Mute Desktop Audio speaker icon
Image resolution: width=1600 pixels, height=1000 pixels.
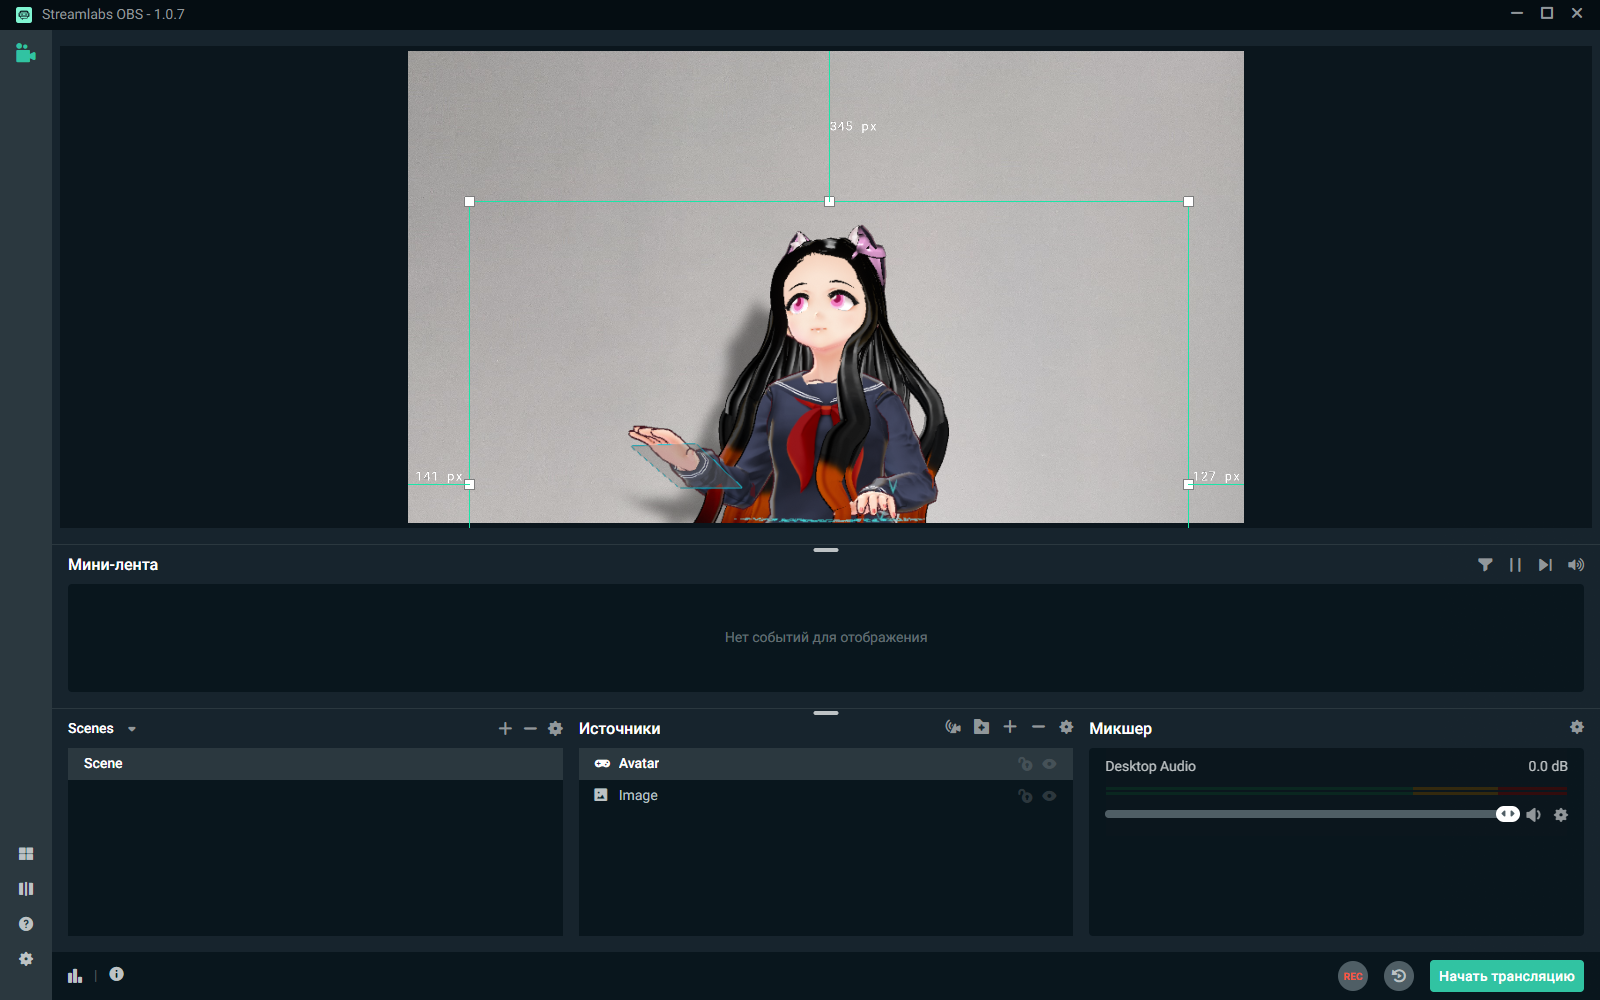pos(1534,815)
